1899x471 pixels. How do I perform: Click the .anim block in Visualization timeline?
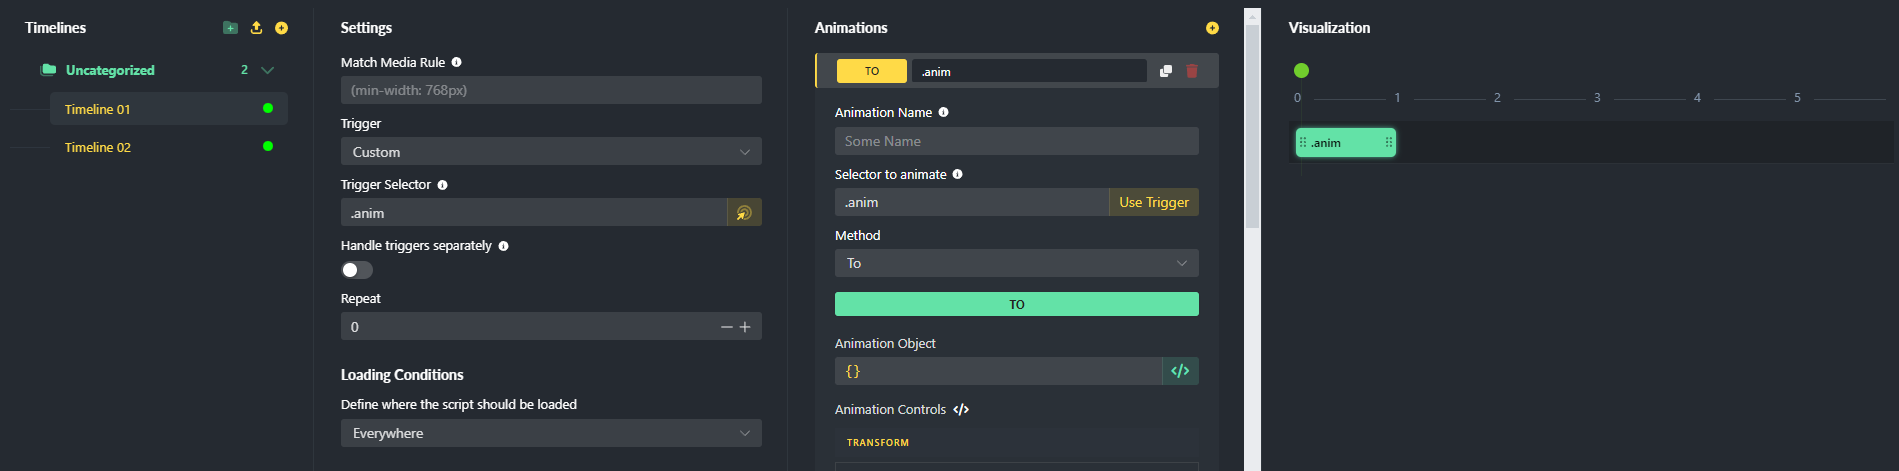coord(1345,143)
